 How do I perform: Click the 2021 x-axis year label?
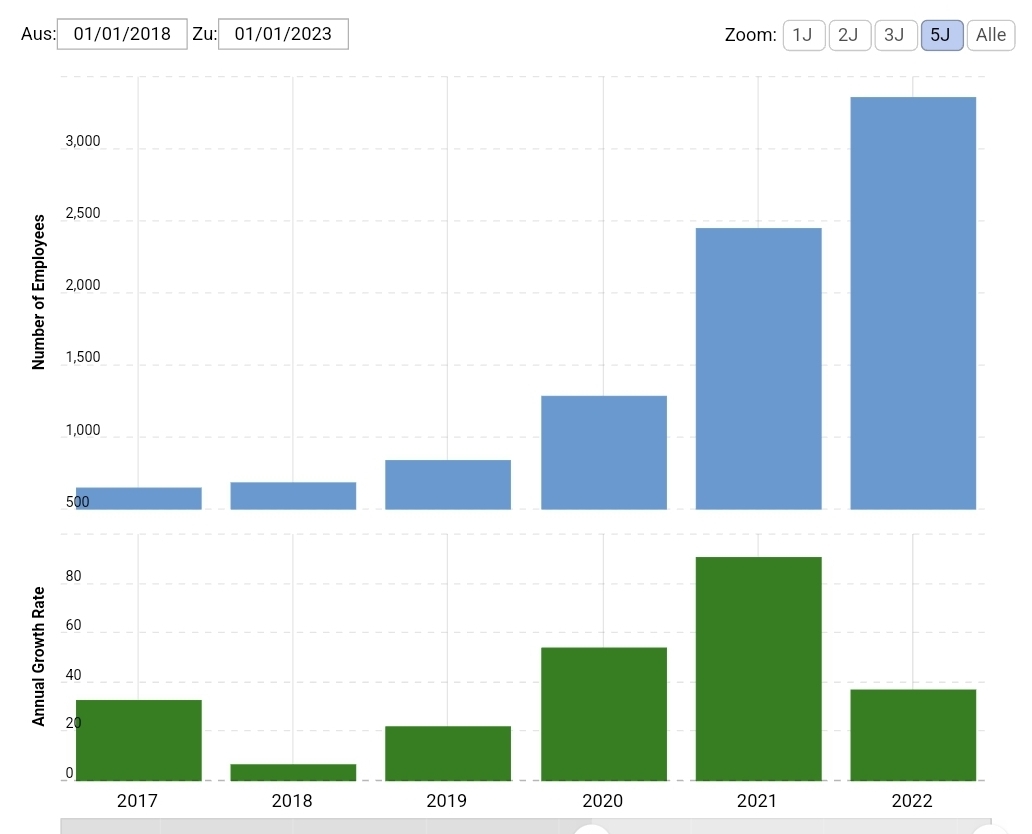click(x=757, y=800)
